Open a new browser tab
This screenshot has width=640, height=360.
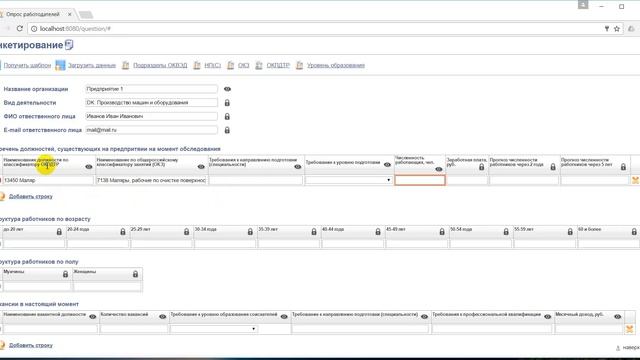86,15
